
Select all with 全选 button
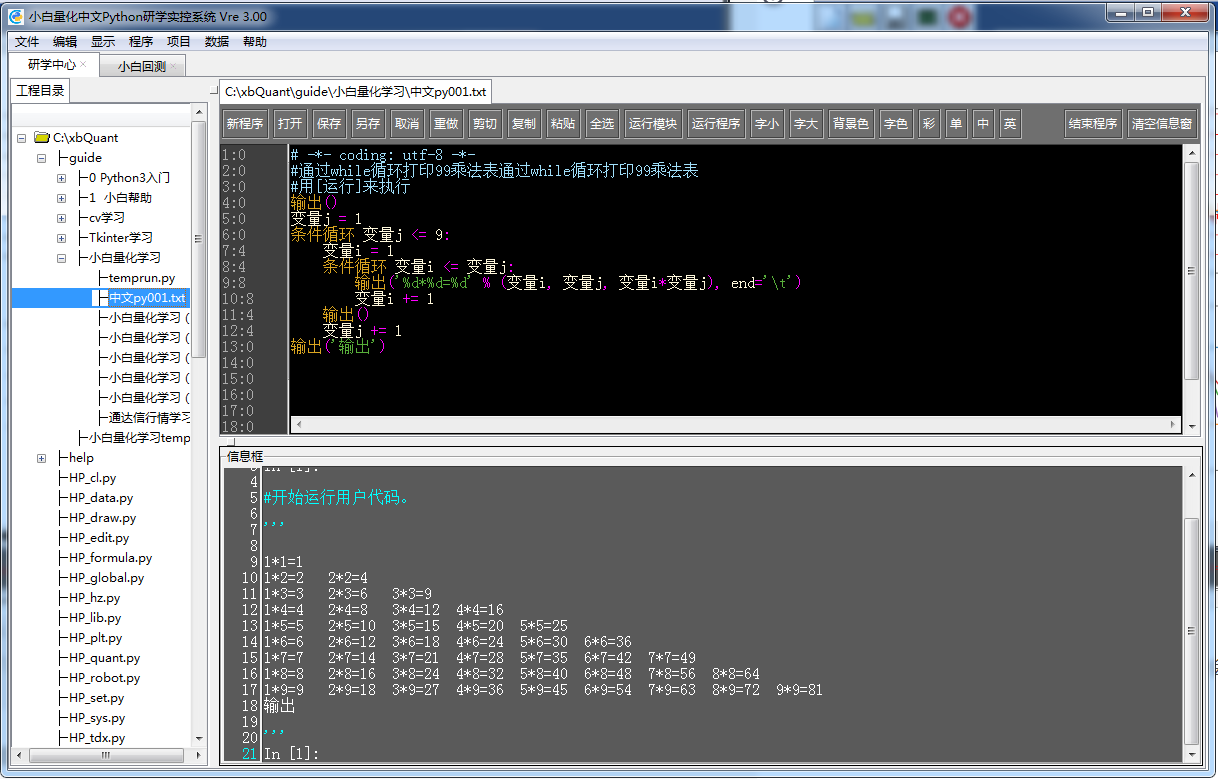(x=602, y=124)
